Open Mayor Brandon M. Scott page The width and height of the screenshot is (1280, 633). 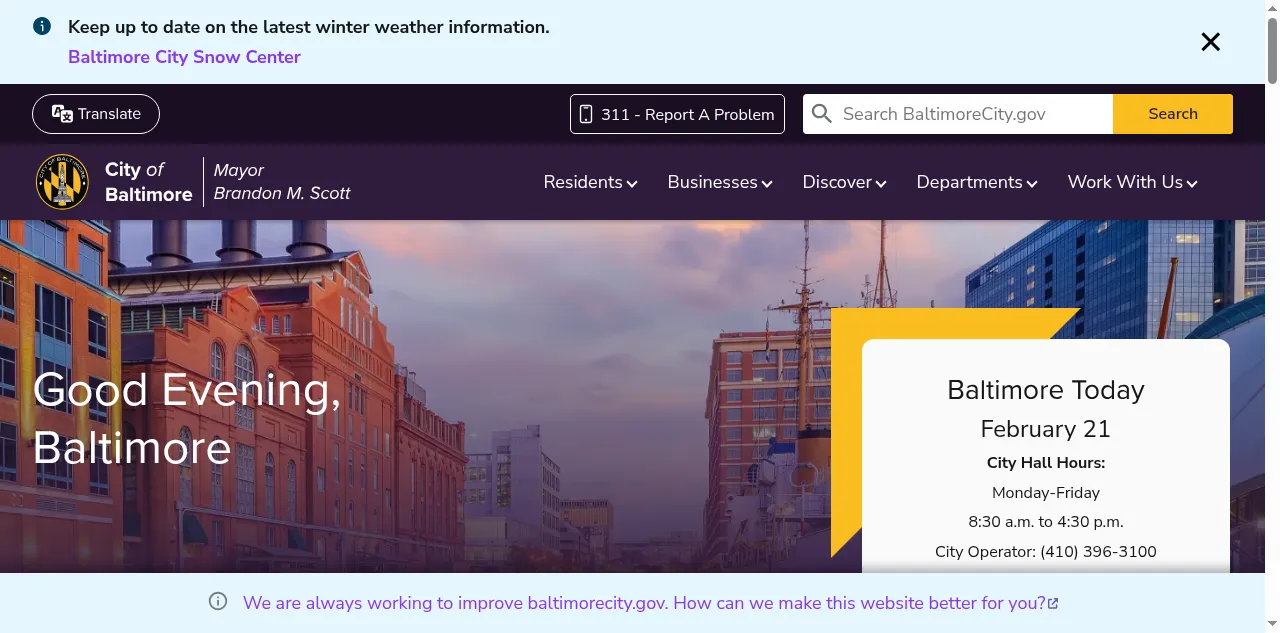[282, 182]
